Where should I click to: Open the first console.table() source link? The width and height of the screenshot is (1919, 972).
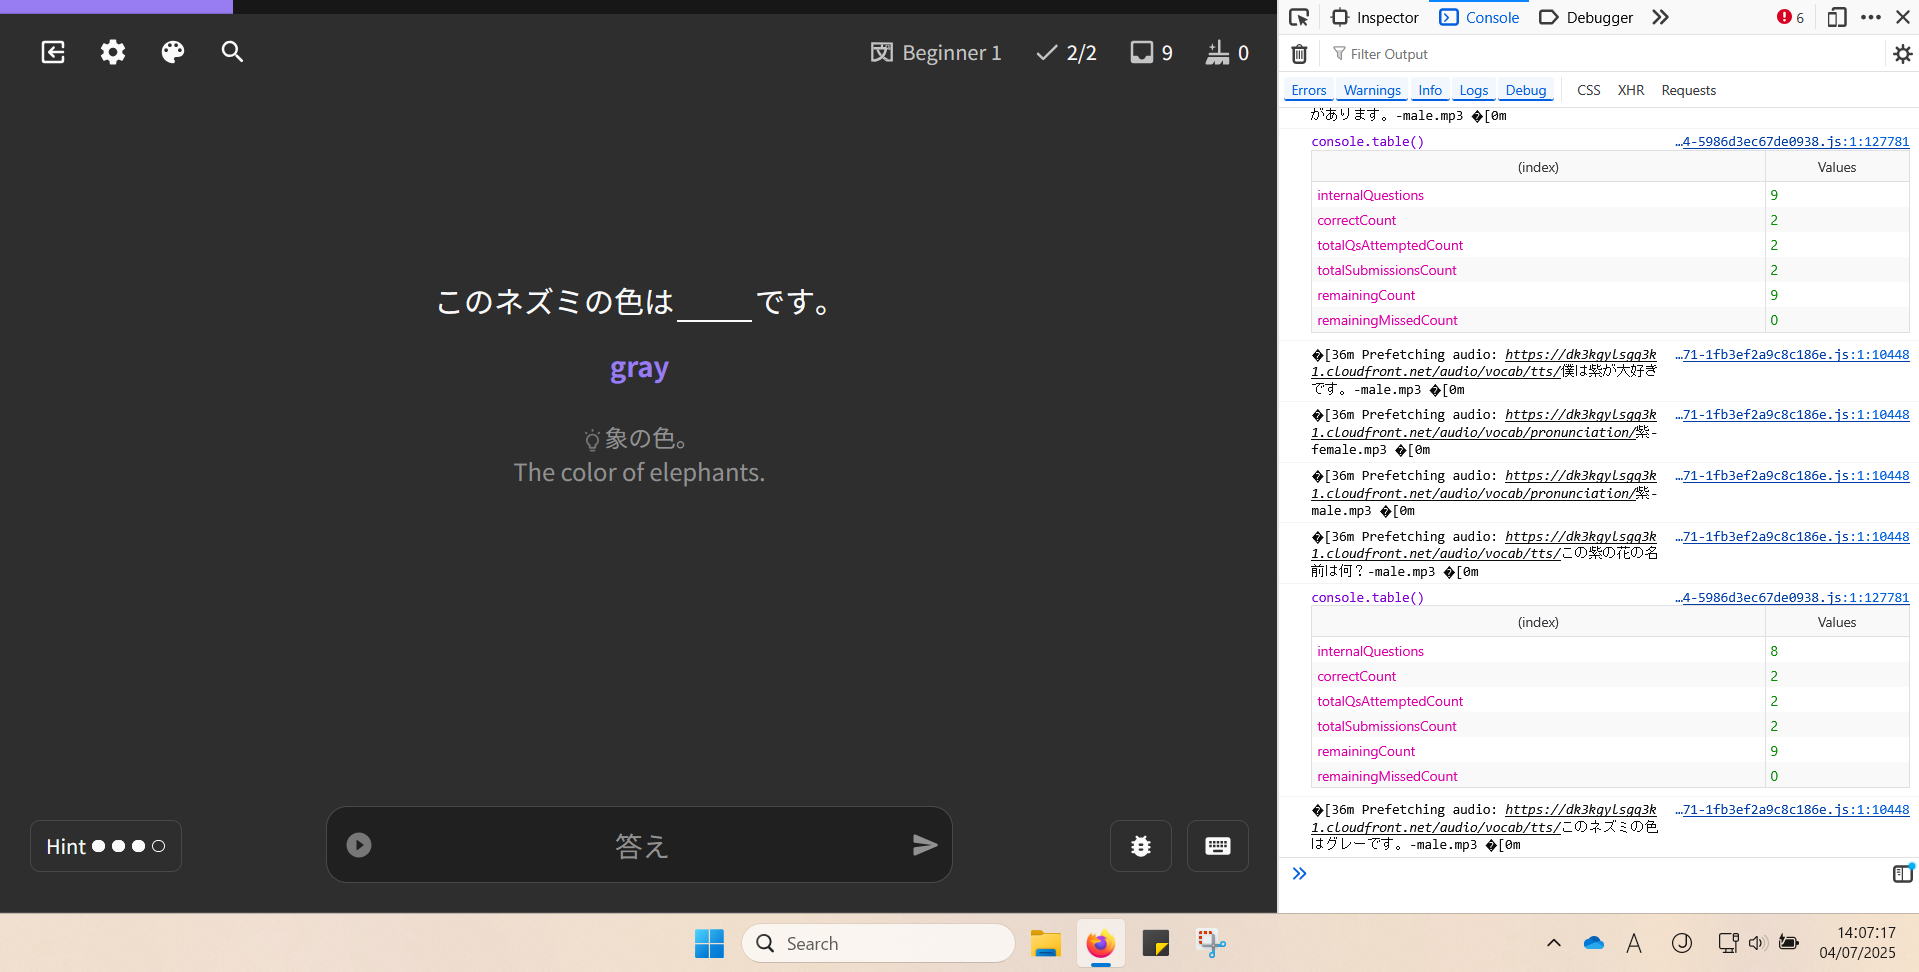[1792, 142]
